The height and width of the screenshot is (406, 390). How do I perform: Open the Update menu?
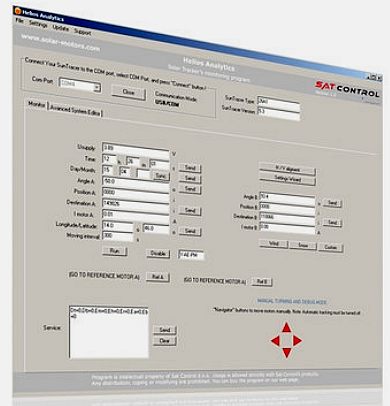[60, 28]
